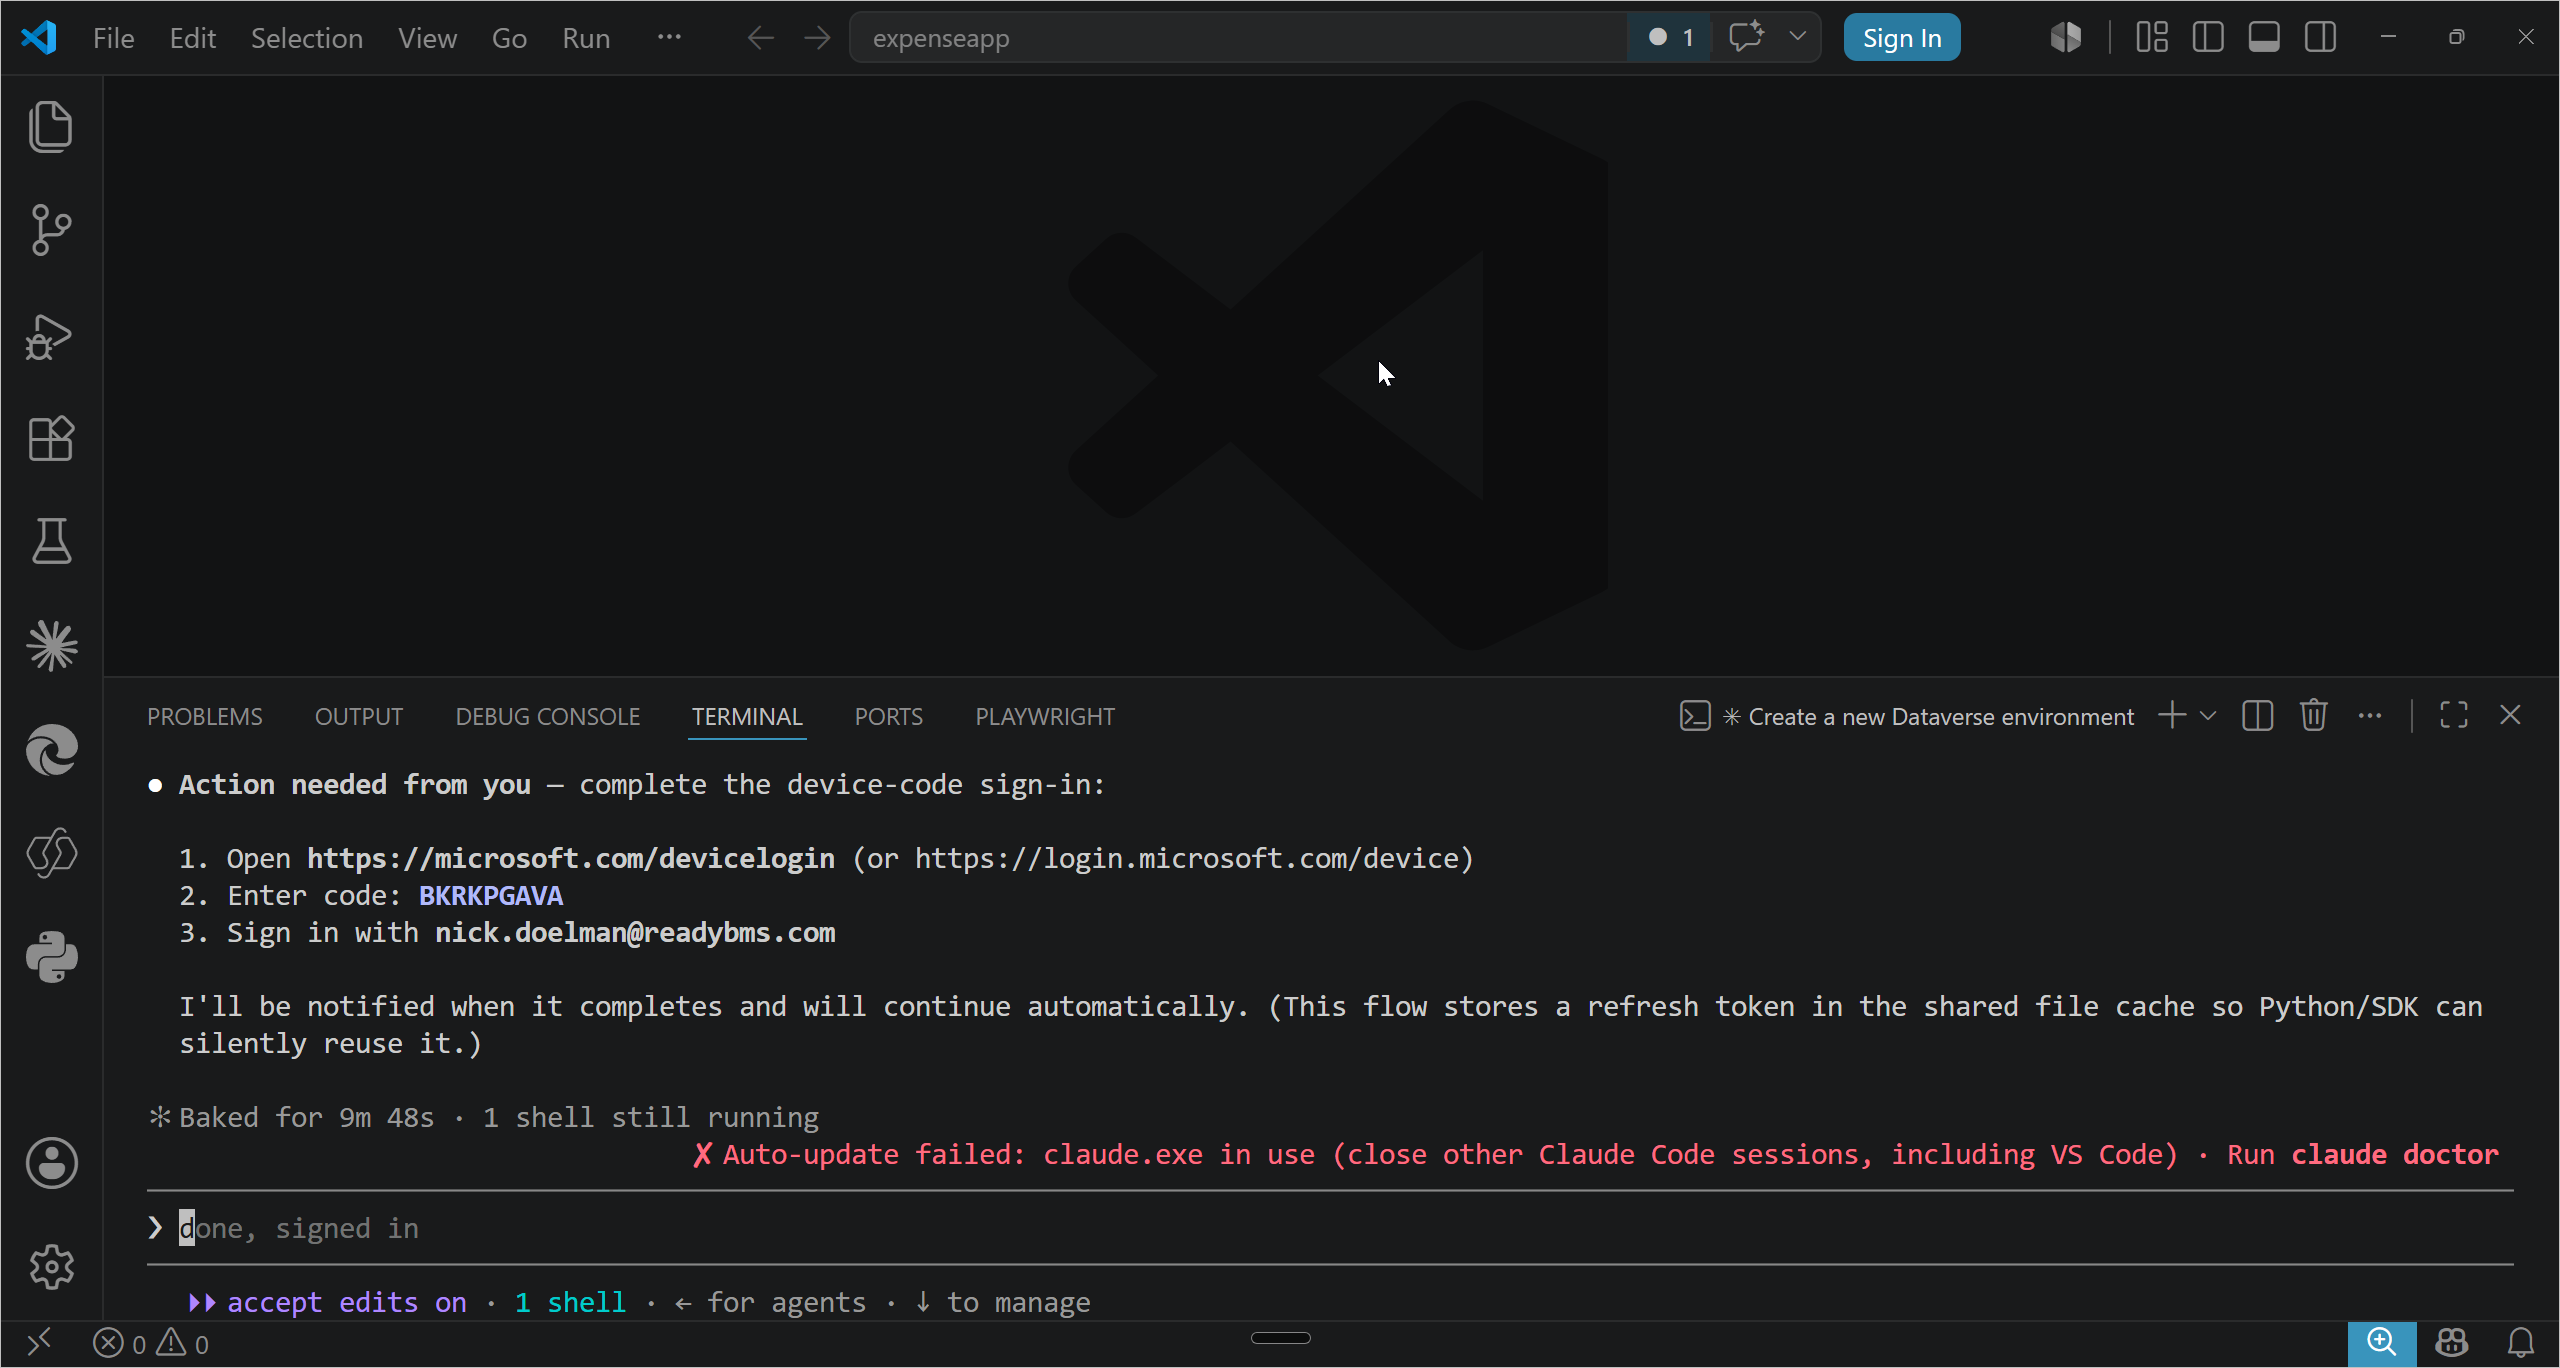Open the login.microsoft.com/device link
Image resolution: width=2560 pixels, height=1368 pixels.
tap(1188, 859)
